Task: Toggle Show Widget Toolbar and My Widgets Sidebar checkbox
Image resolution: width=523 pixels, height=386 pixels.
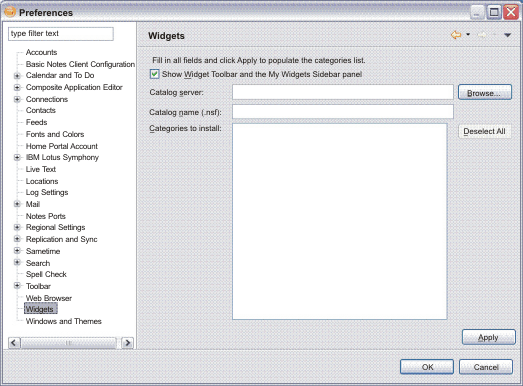Action: (154, 74)
